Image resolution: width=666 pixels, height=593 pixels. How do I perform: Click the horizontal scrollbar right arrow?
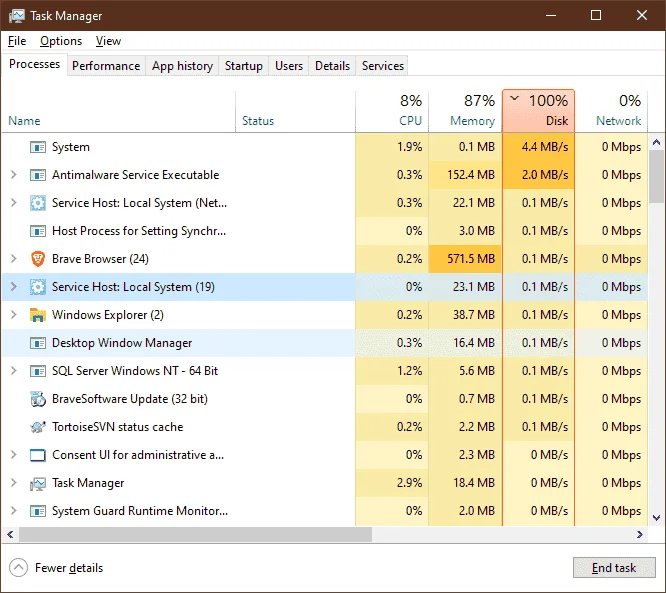[x=640, y=534]
